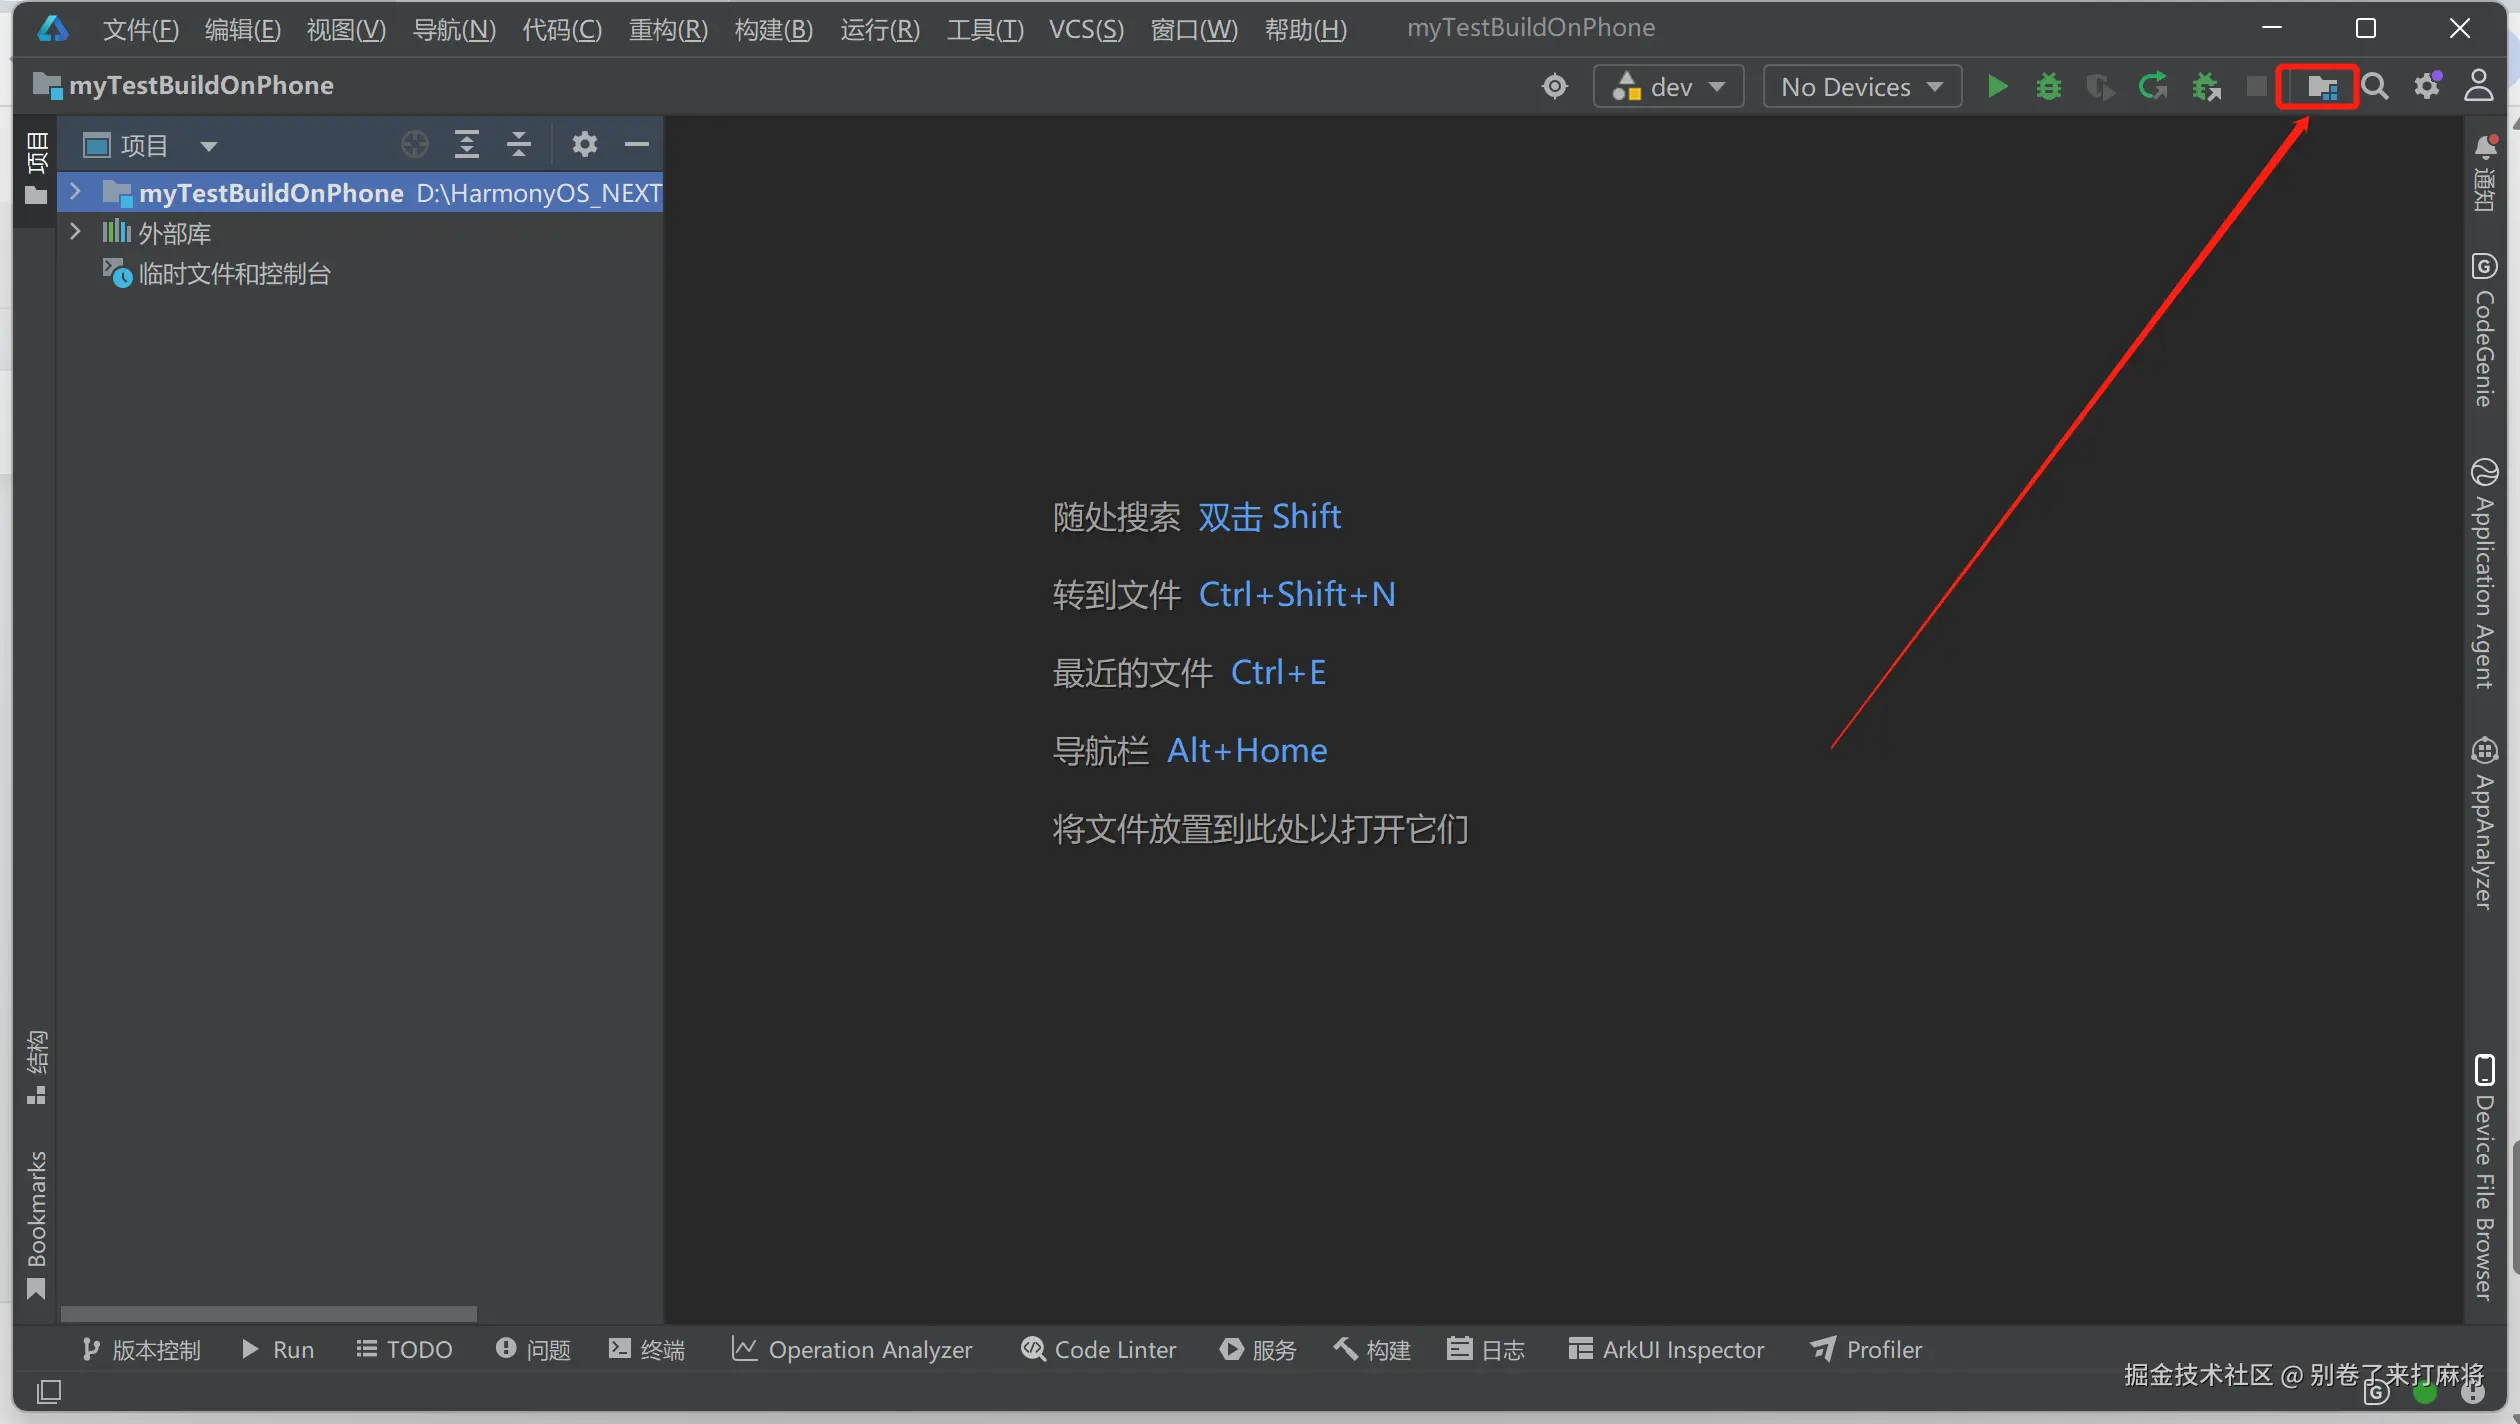The width and height of the screenshot is (2520, 1424).
Task: Open the 构建(B) Build menu
Action: (x=773, y=30)
